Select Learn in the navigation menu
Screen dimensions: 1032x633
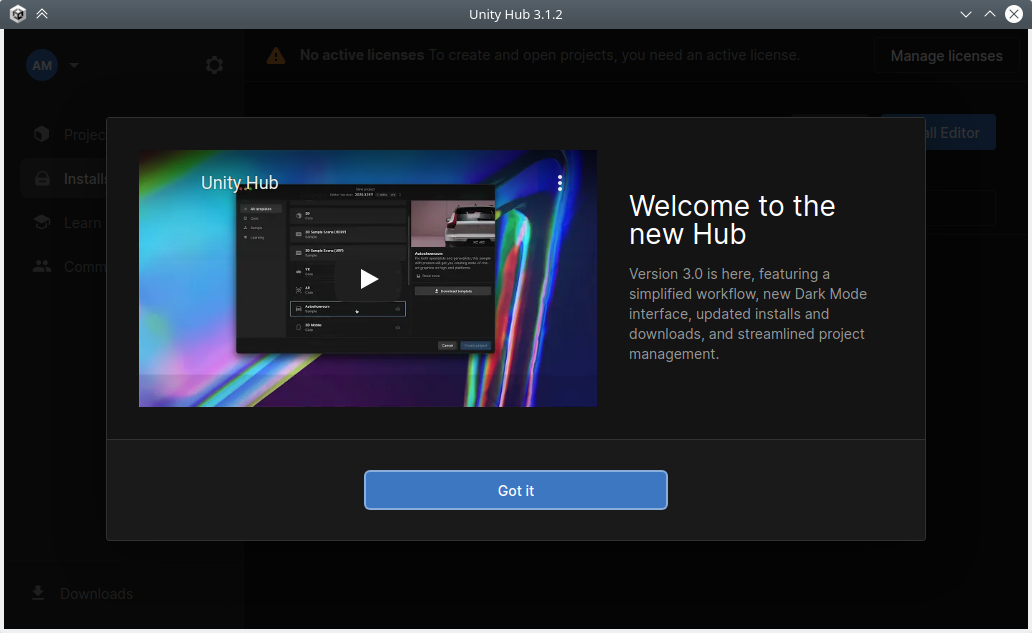[x=83, y=222]
